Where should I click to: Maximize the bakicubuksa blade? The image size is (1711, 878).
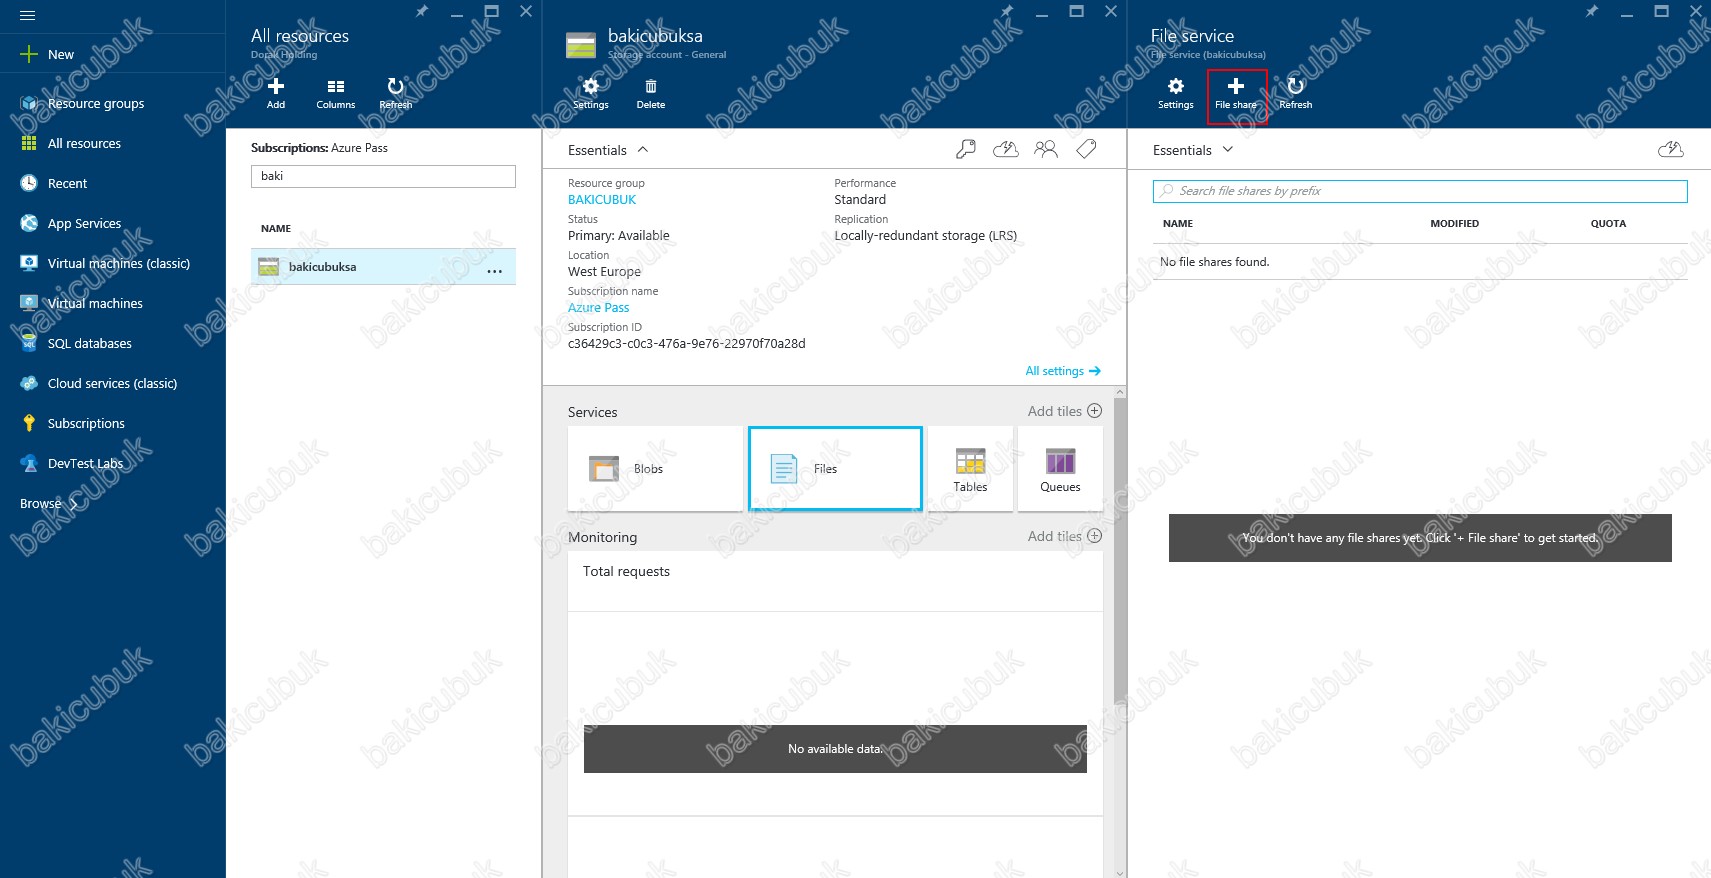tap(1076, 11)
